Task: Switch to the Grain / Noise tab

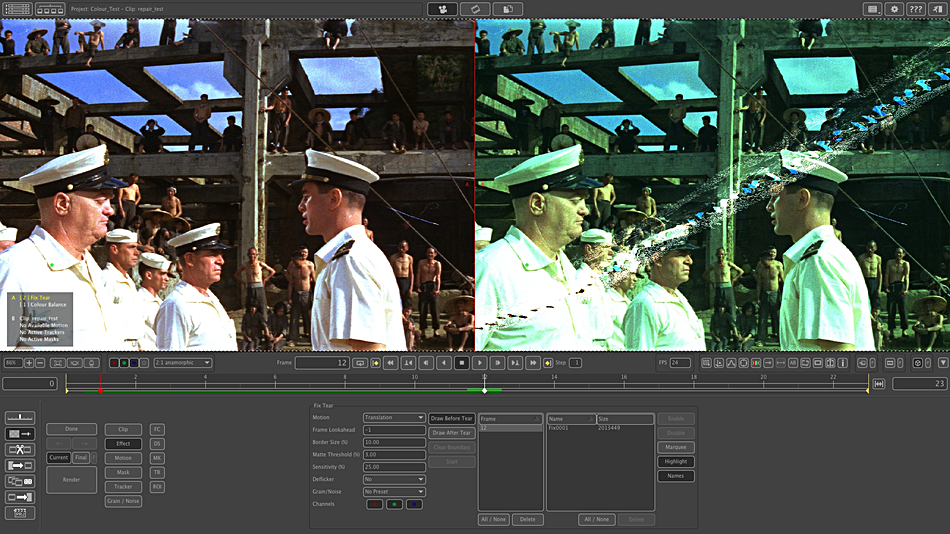Action: pos(123,501)
